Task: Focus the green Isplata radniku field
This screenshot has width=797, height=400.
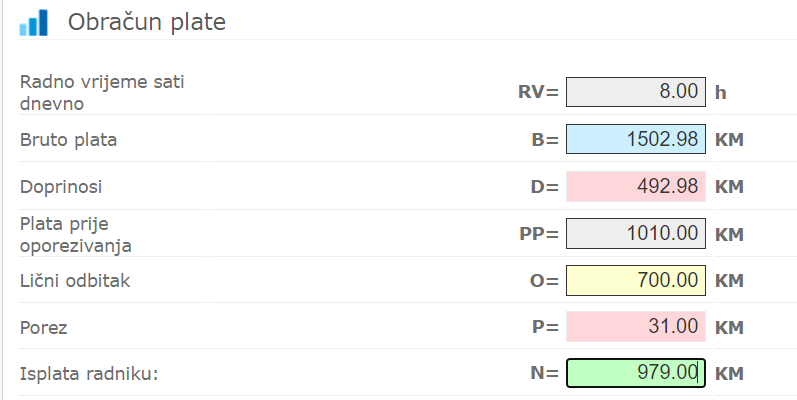Action: [636, 373]
